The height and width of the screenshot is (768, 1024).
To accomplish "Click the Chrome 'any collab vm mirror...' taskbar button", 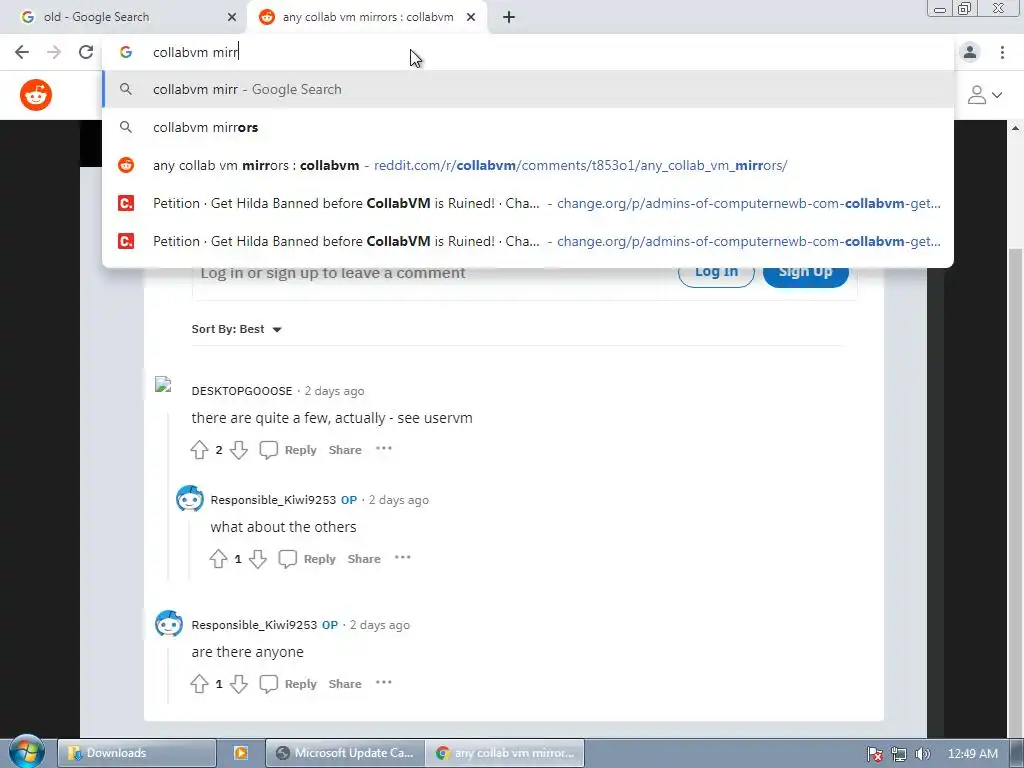I will [505, 753].
